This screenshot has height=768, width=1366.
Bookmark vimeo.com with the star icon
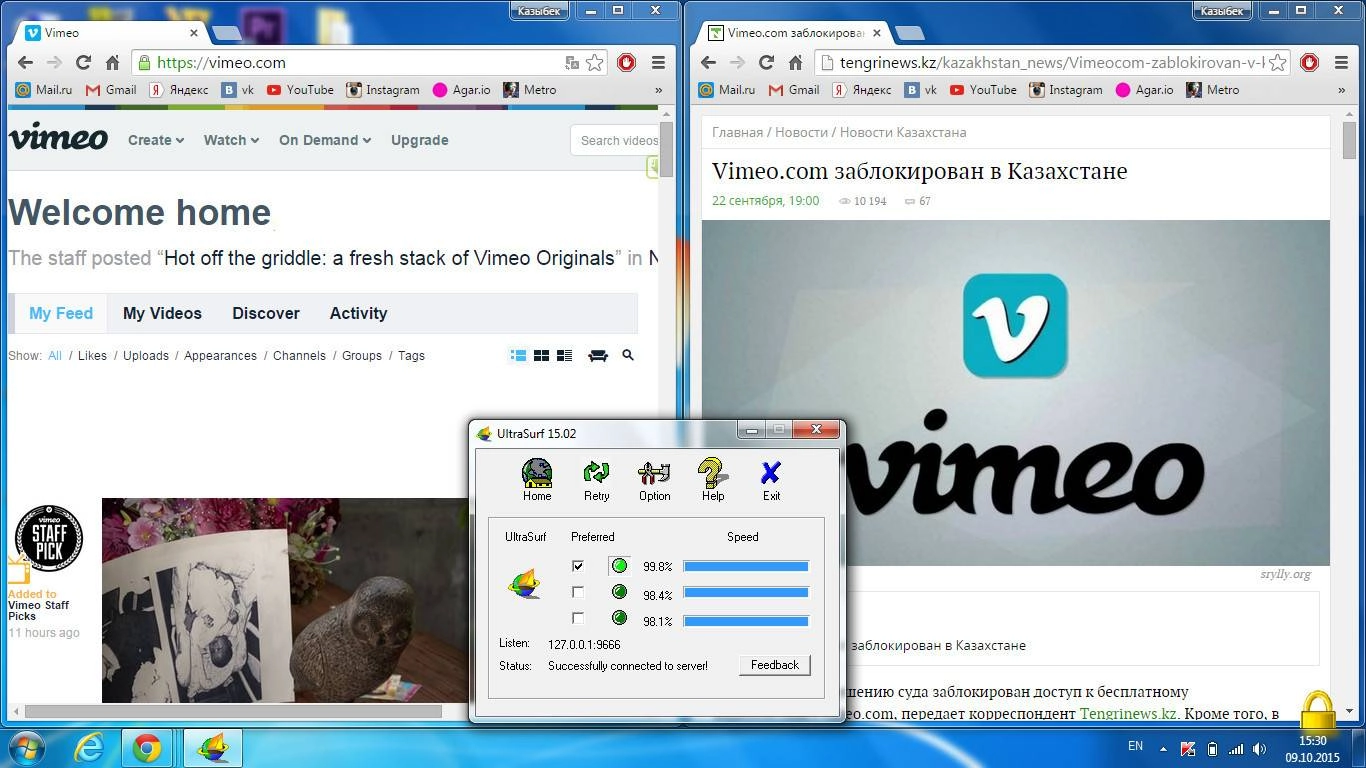[x=595, y=62]
